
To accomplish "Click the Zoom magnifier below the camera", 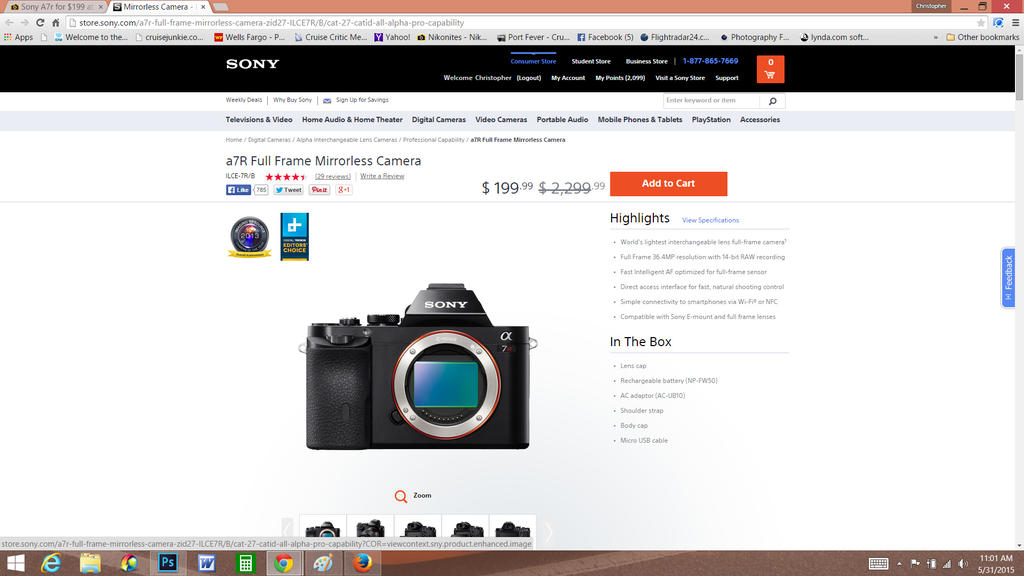I will 401,496.
